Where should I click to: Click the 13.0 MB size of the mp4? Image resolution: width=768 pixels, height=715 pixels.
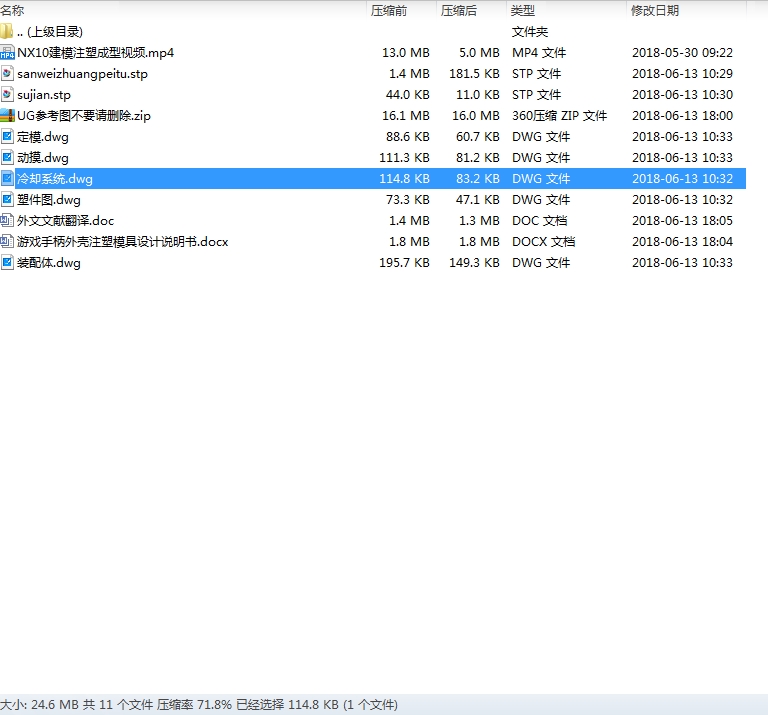[406, 52]
